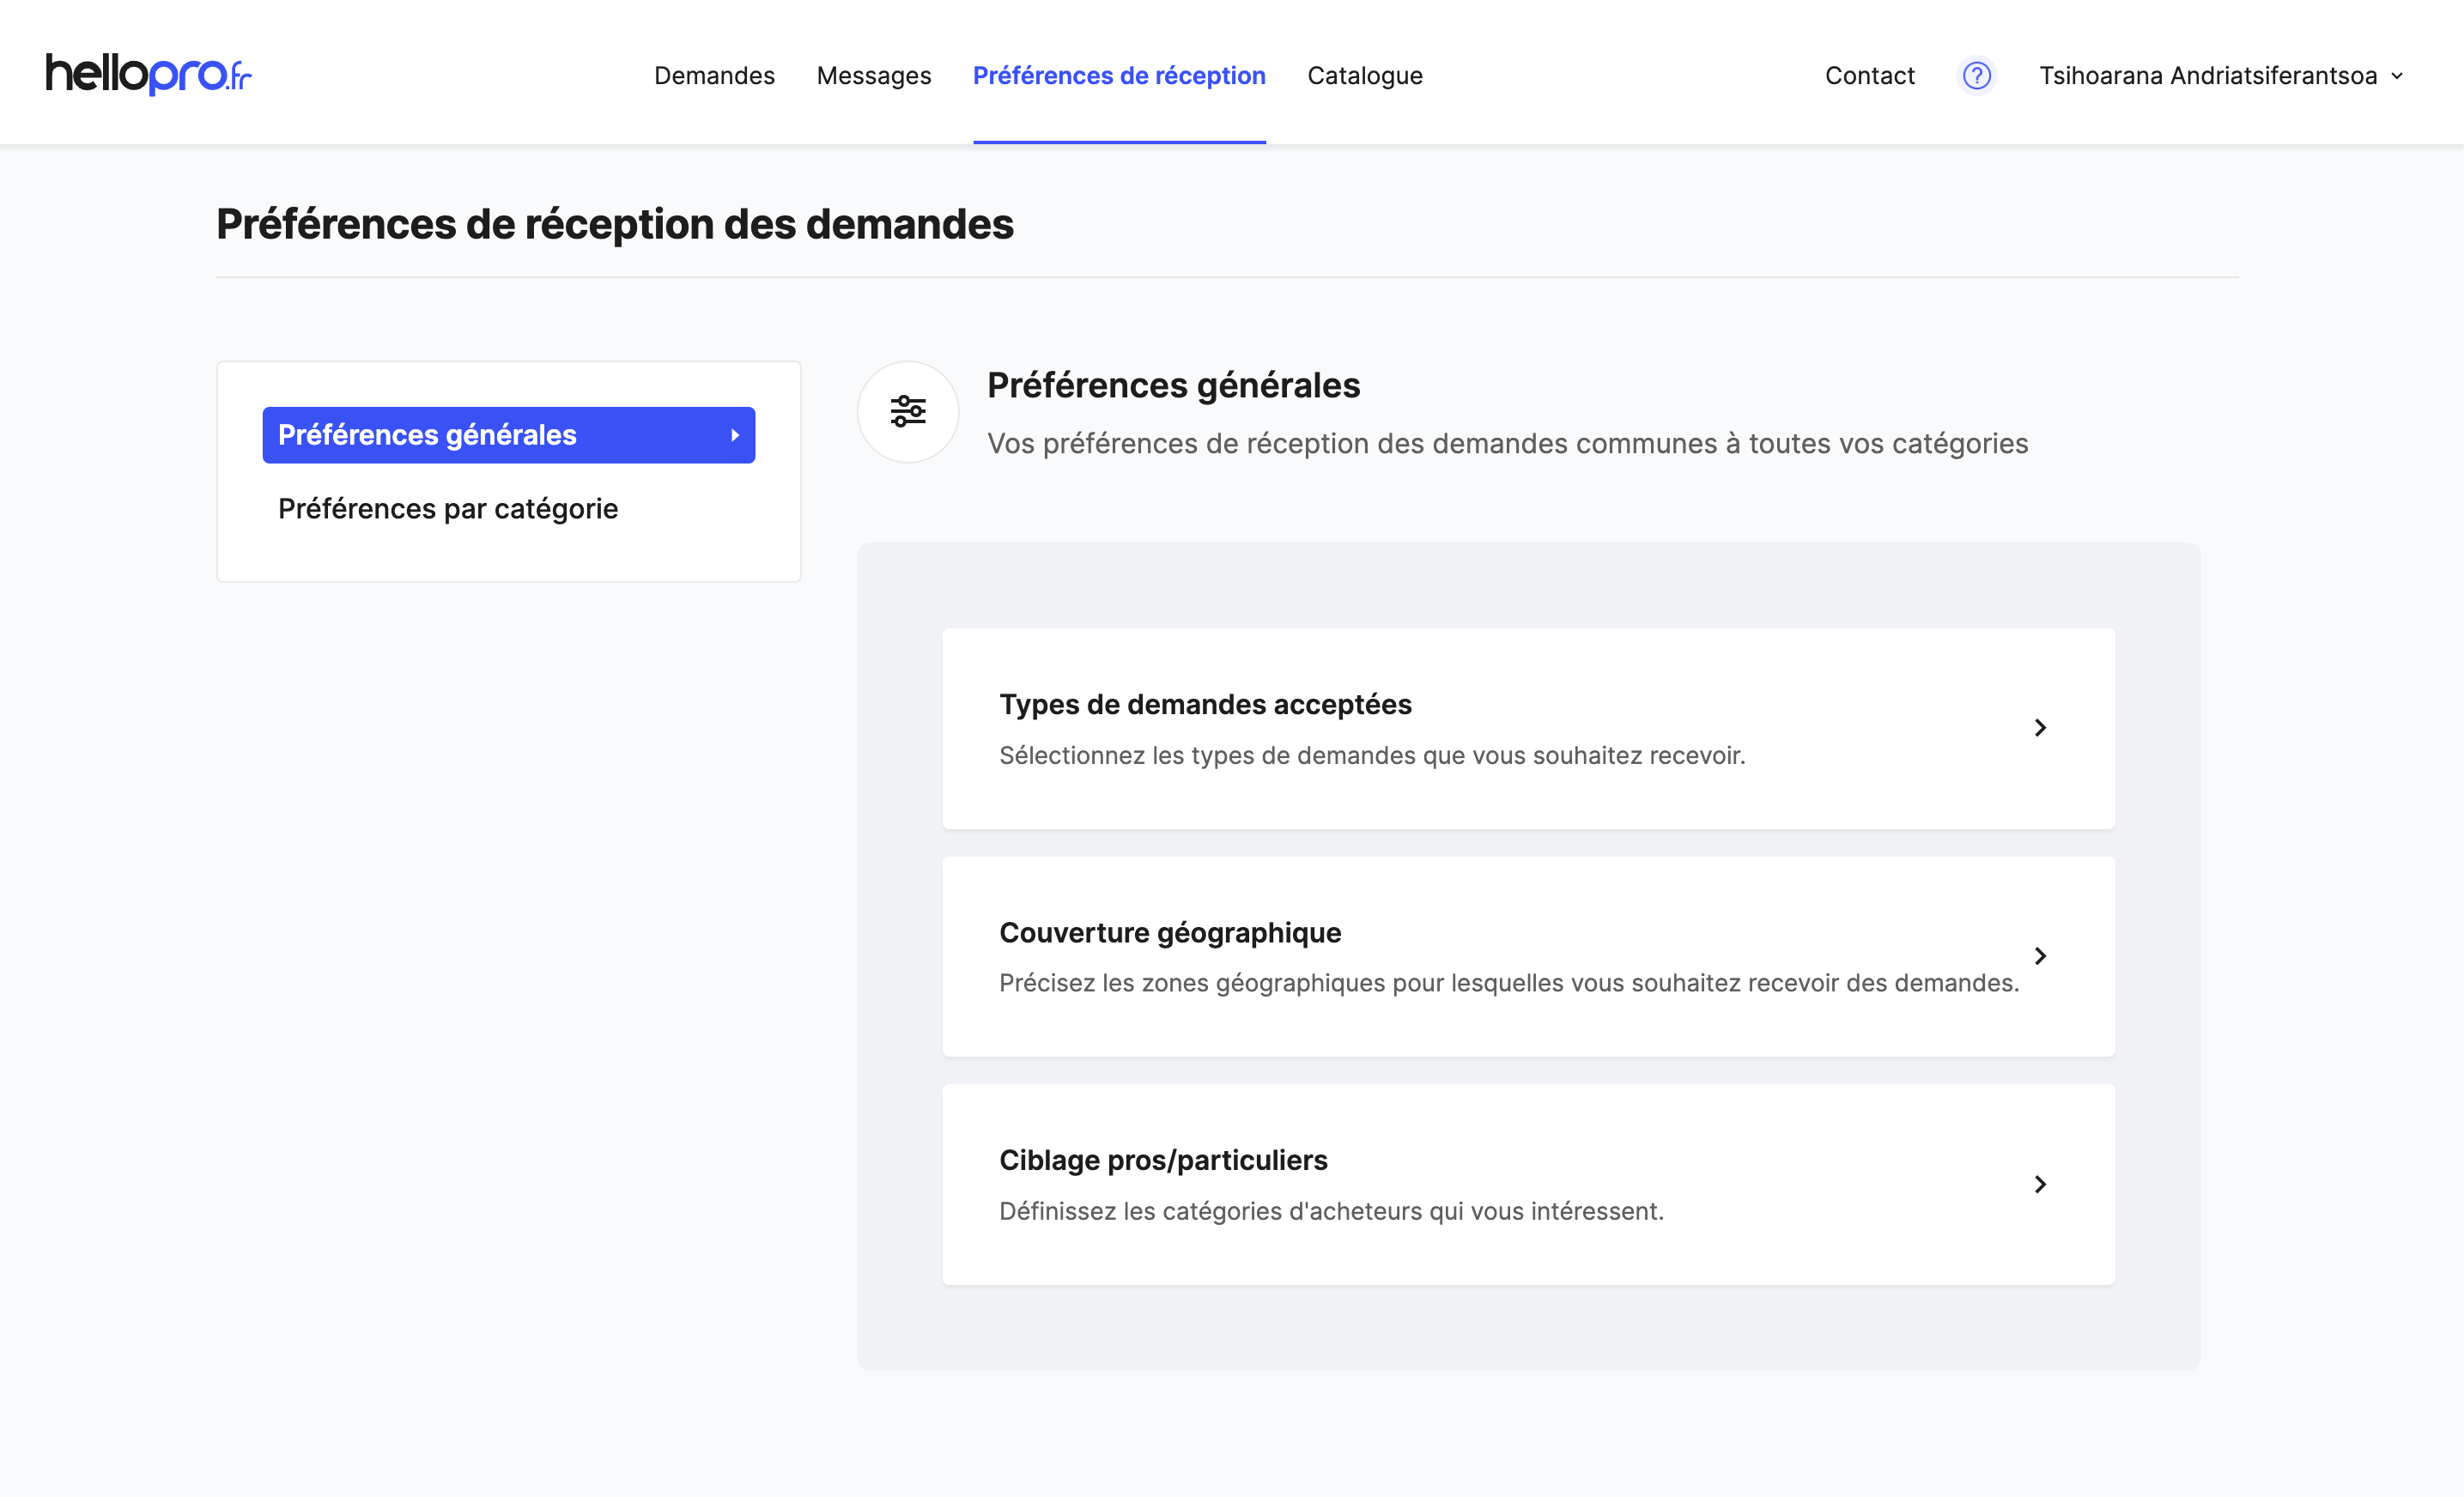The image size is (2464, 1497).
Task: Open the Catalogue section
Action: click(x=1364, y=75)
